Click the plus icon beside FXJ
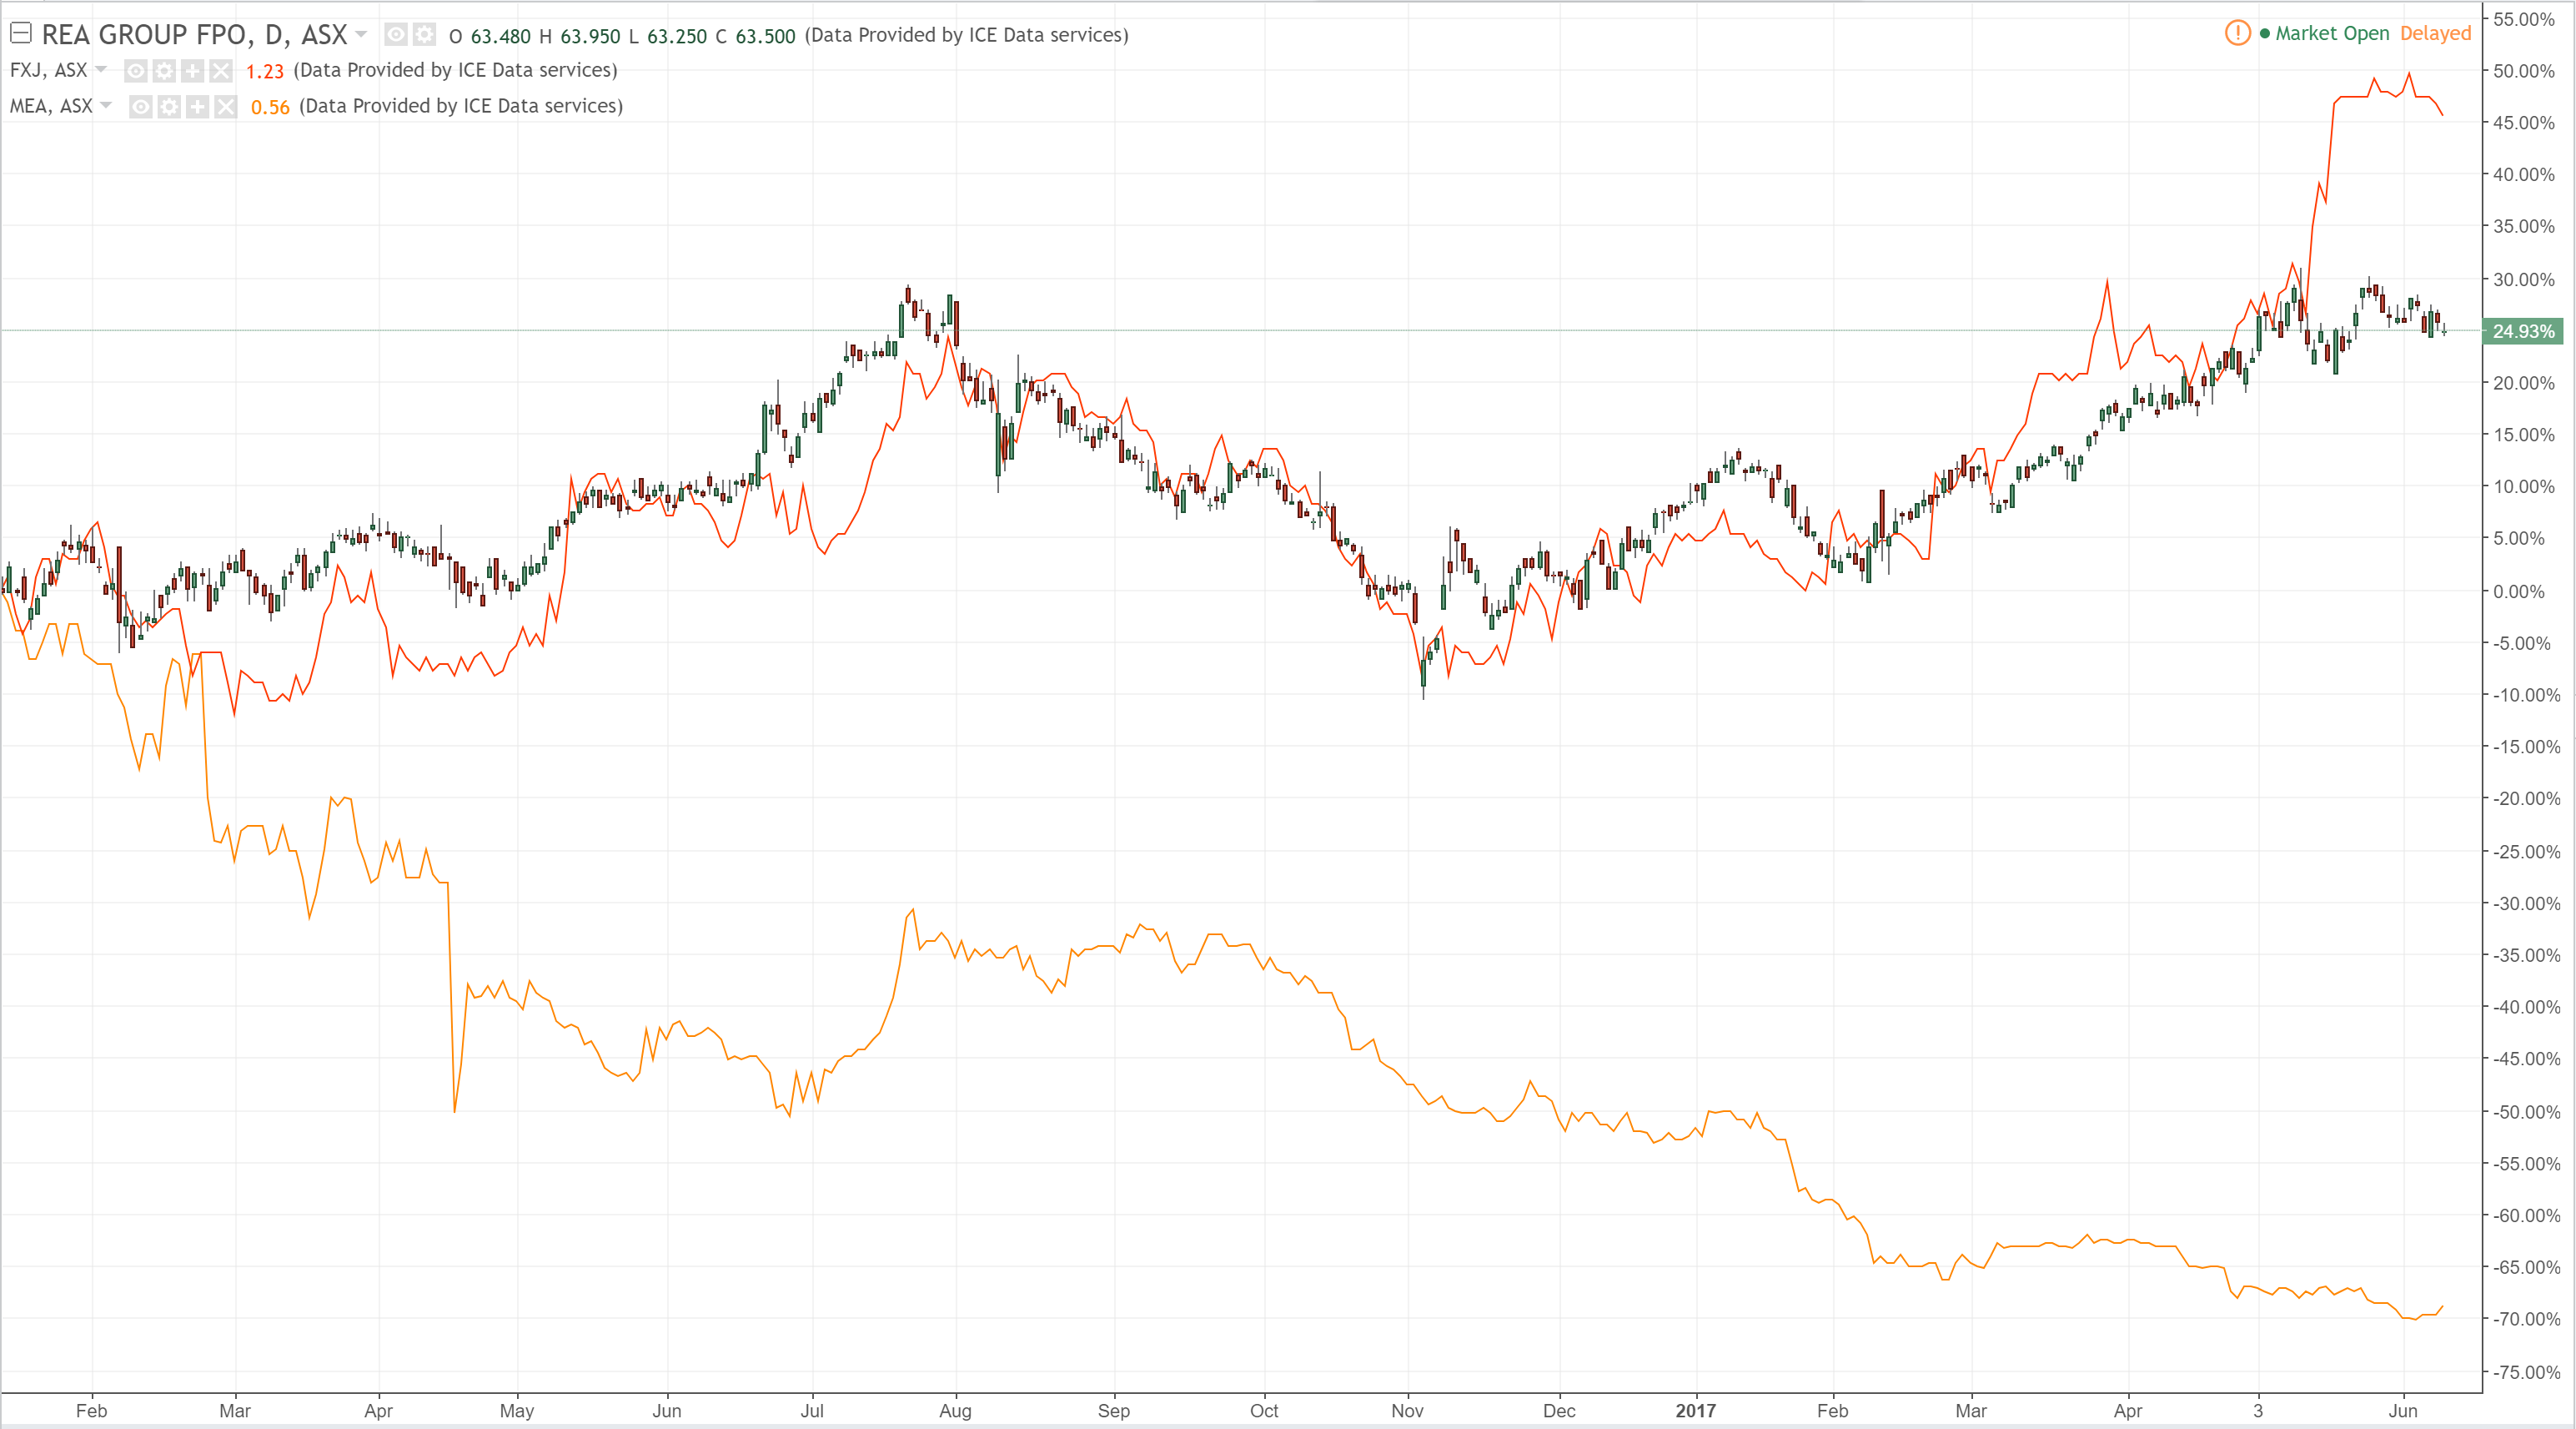The image size is (2576, 1429). [x=193, y=71]
